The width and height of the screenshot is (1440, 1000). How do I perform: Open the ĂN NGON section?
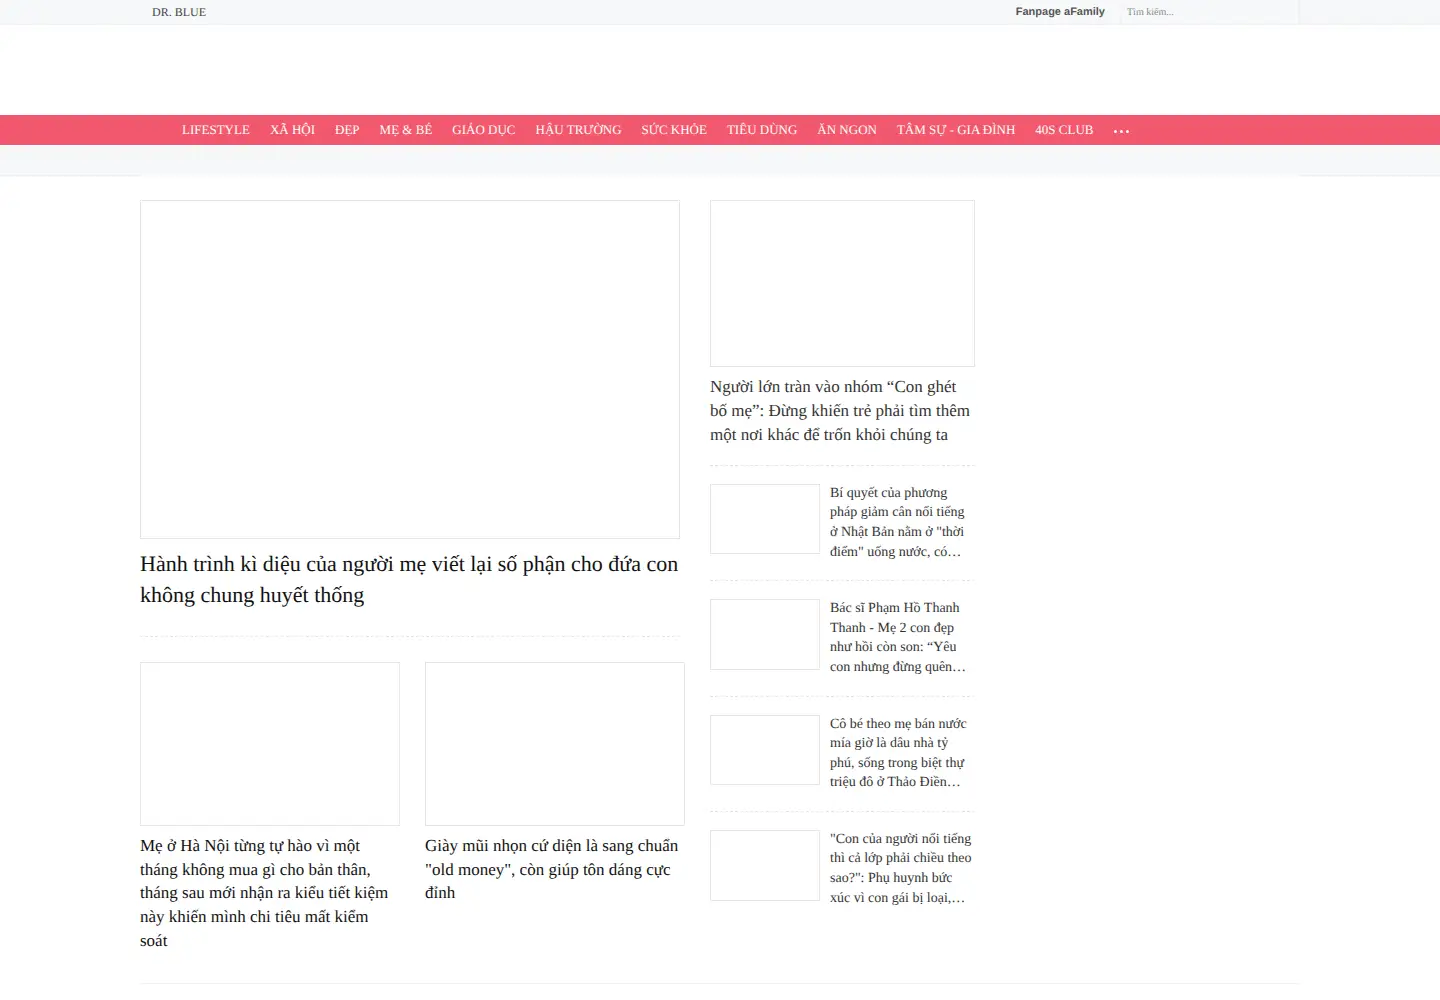(847, 130)
